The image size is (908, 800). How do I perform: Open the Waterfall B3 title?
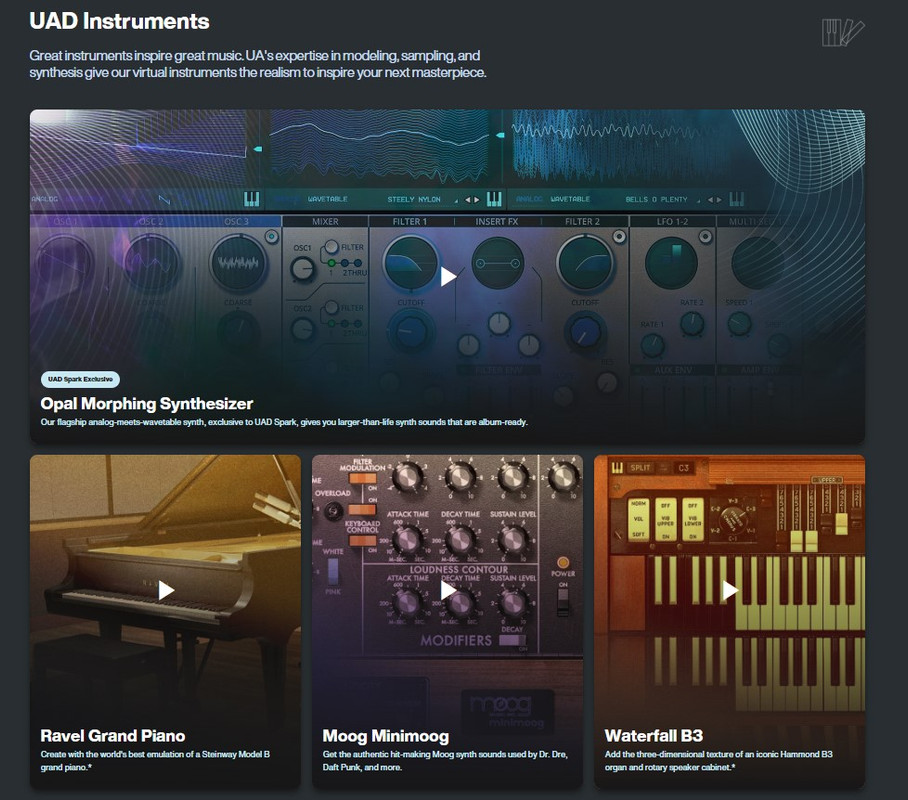[x=654, y=736]
